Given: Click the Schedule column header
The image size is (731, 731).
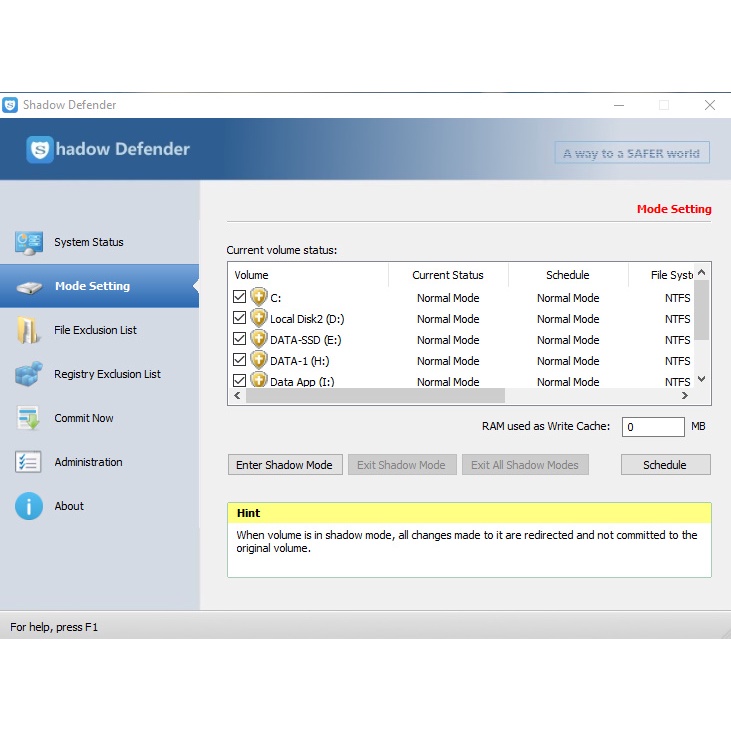Looking at the screenshot, I should tap(567, 275).
